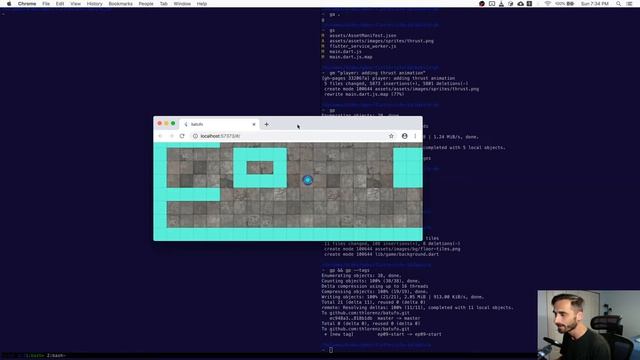Image resolution: width=640 pixels, height=360 pixels.
Task: Click the Chrome forward arrow
Action: [171, 136]
